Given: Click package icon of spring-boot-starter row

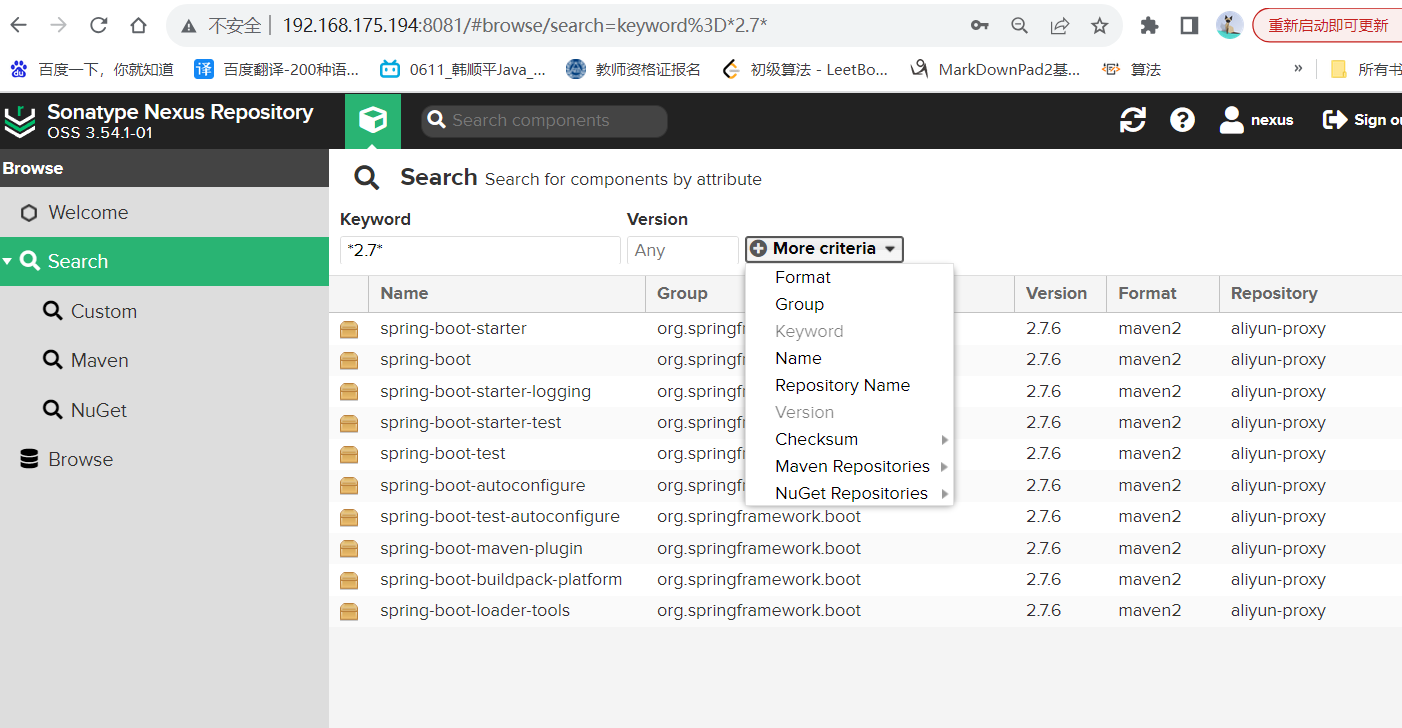Looking at the screenshot, I should click(349, 329).
